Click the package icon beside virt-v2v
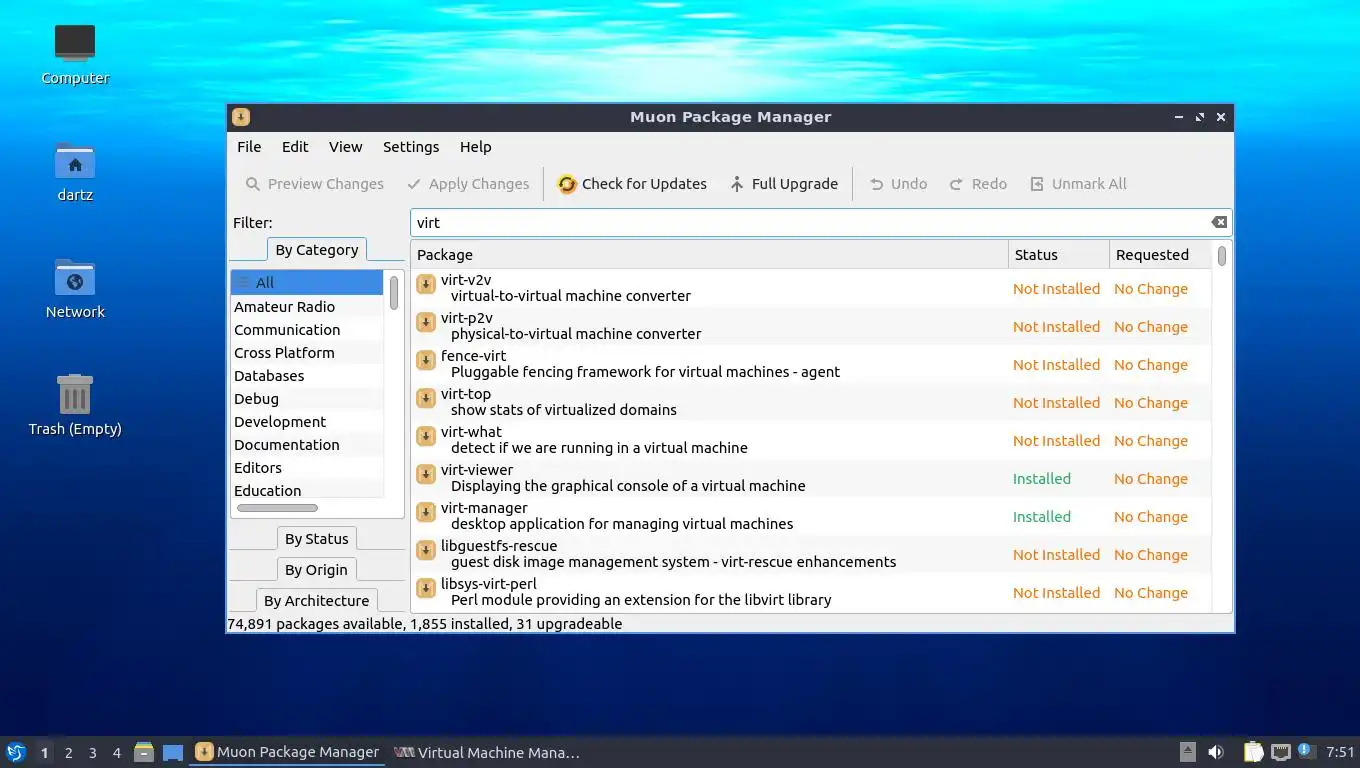Screen dimensions: 1360x768 426,284
